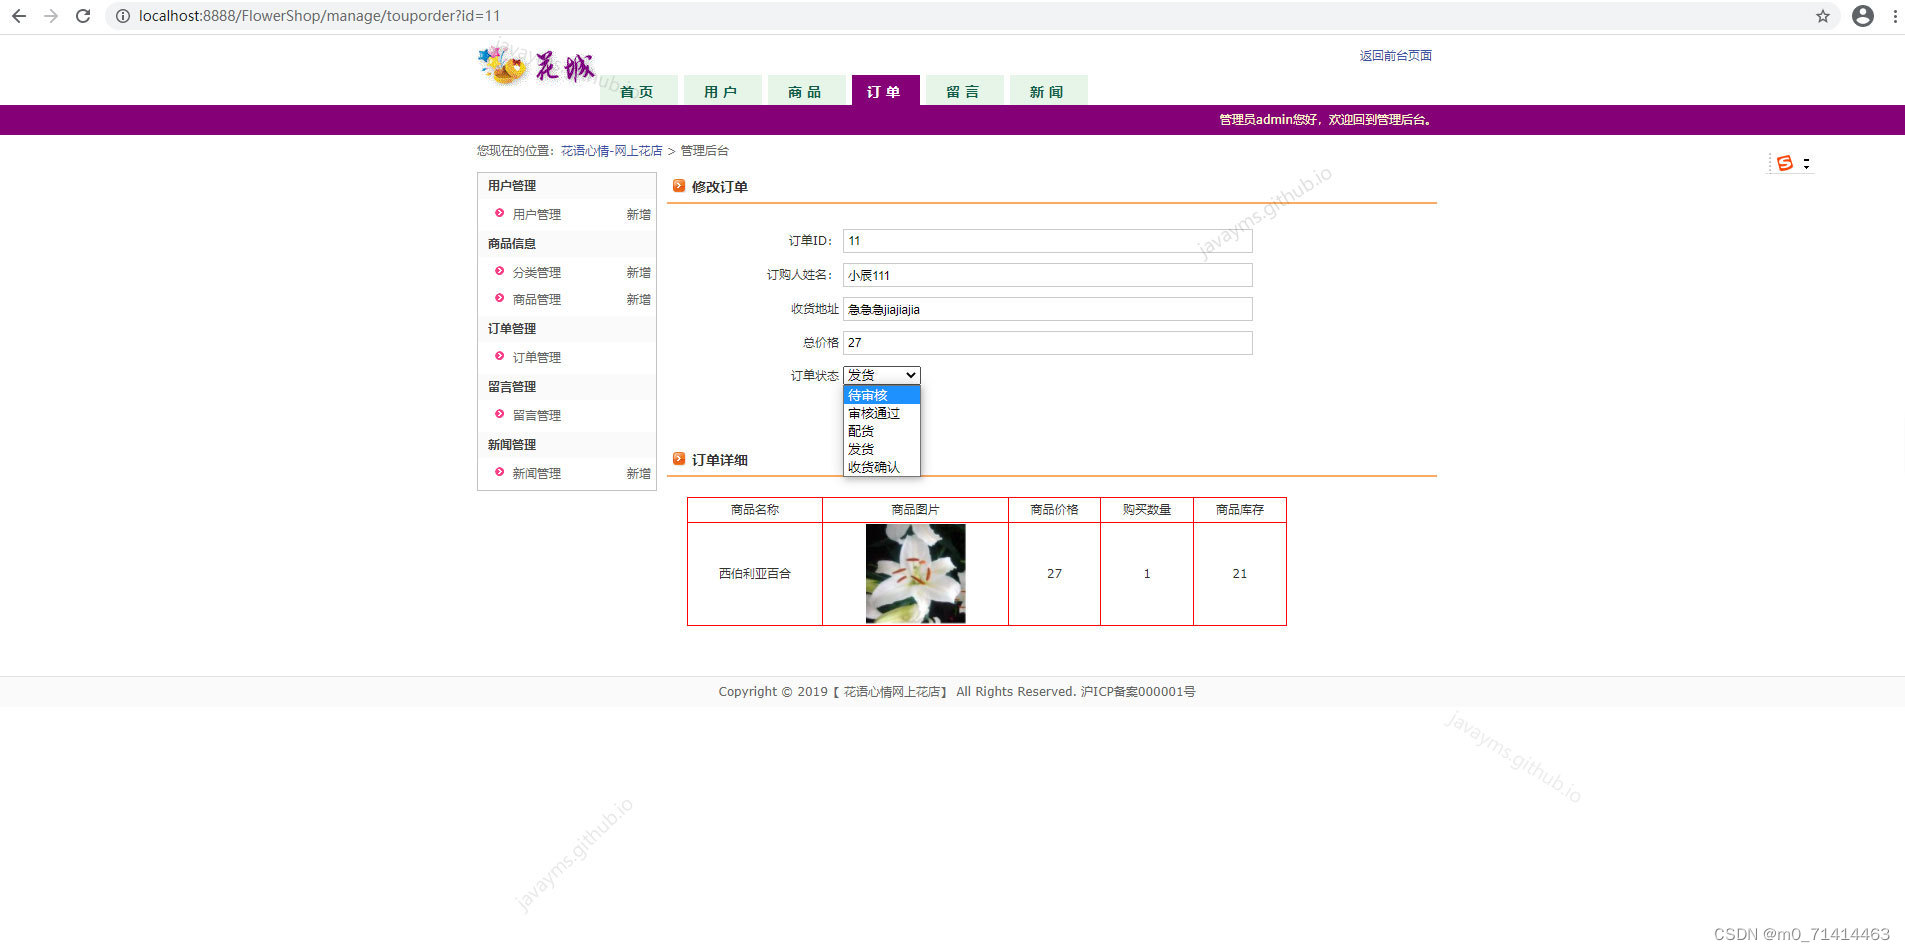The image size is (1905, 952).
Task: Click the bullet icon beside 新闻管理 link
Action: click(x=500, y=472)
